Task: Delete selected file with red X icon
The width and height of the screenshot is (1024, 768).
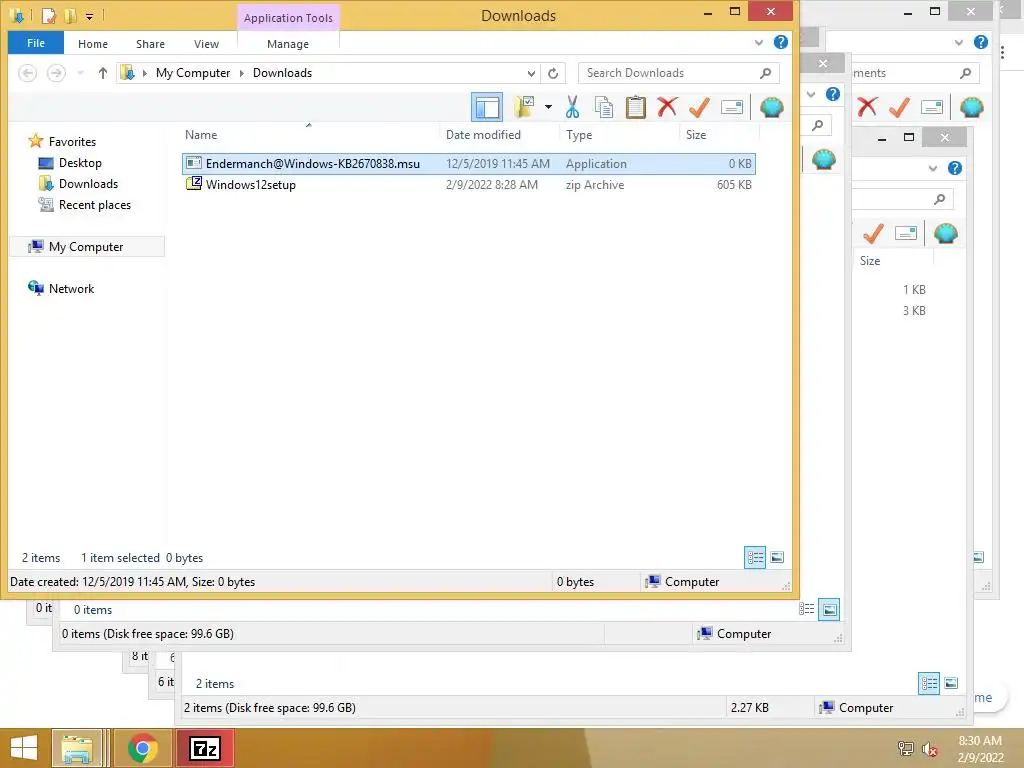Action: (667, 107)
